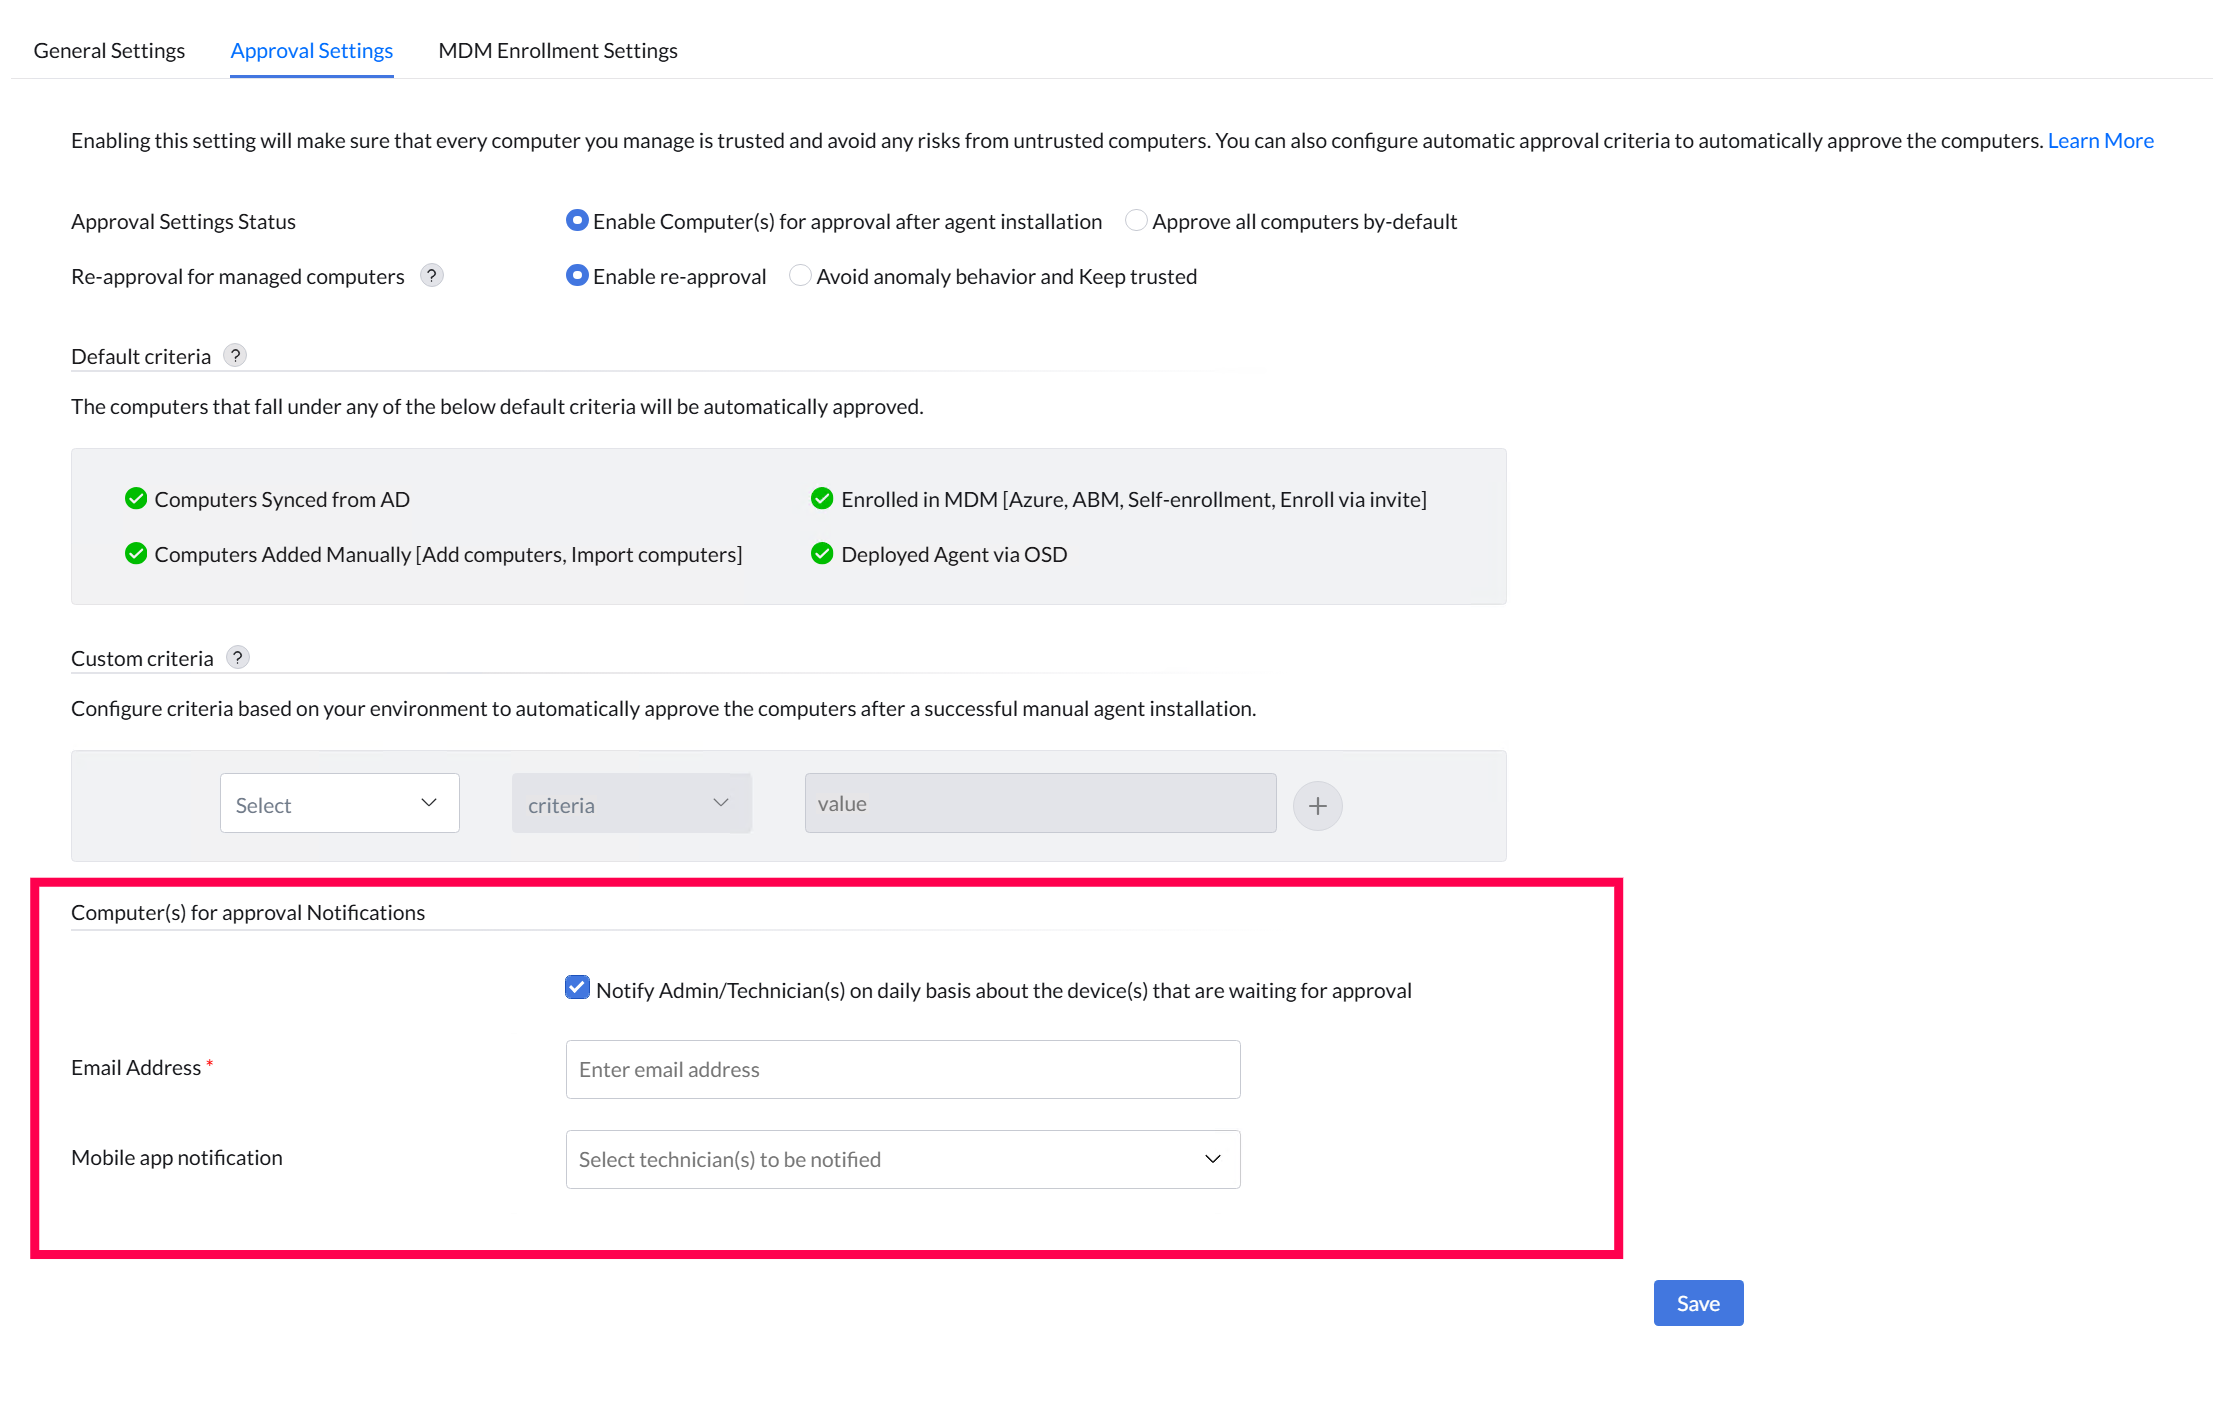2213x1426 pixels.
Task: Expand the criteria dropdown
Action: (631, 803)
